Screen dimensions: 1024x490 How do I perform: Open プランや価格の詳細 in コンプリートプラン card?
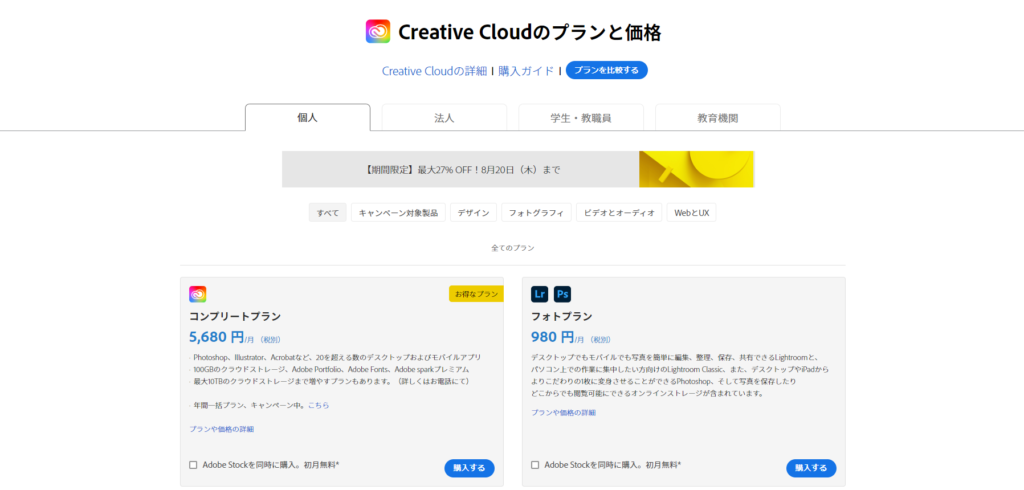221,429
